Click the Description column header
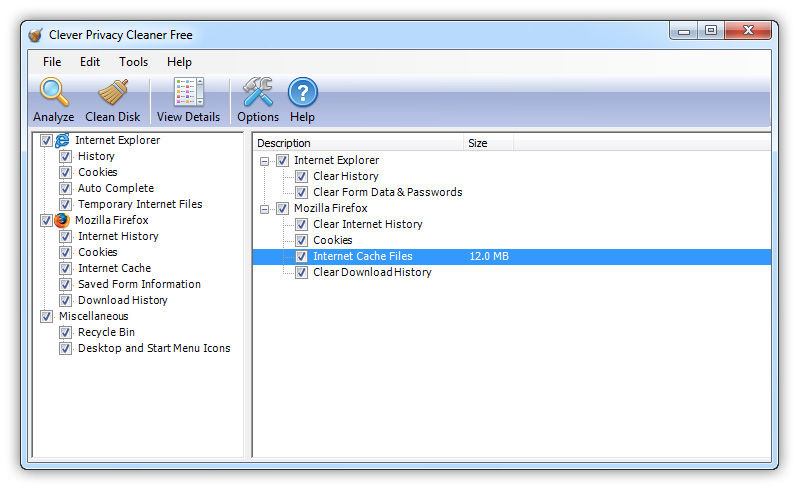 point(358,143)
